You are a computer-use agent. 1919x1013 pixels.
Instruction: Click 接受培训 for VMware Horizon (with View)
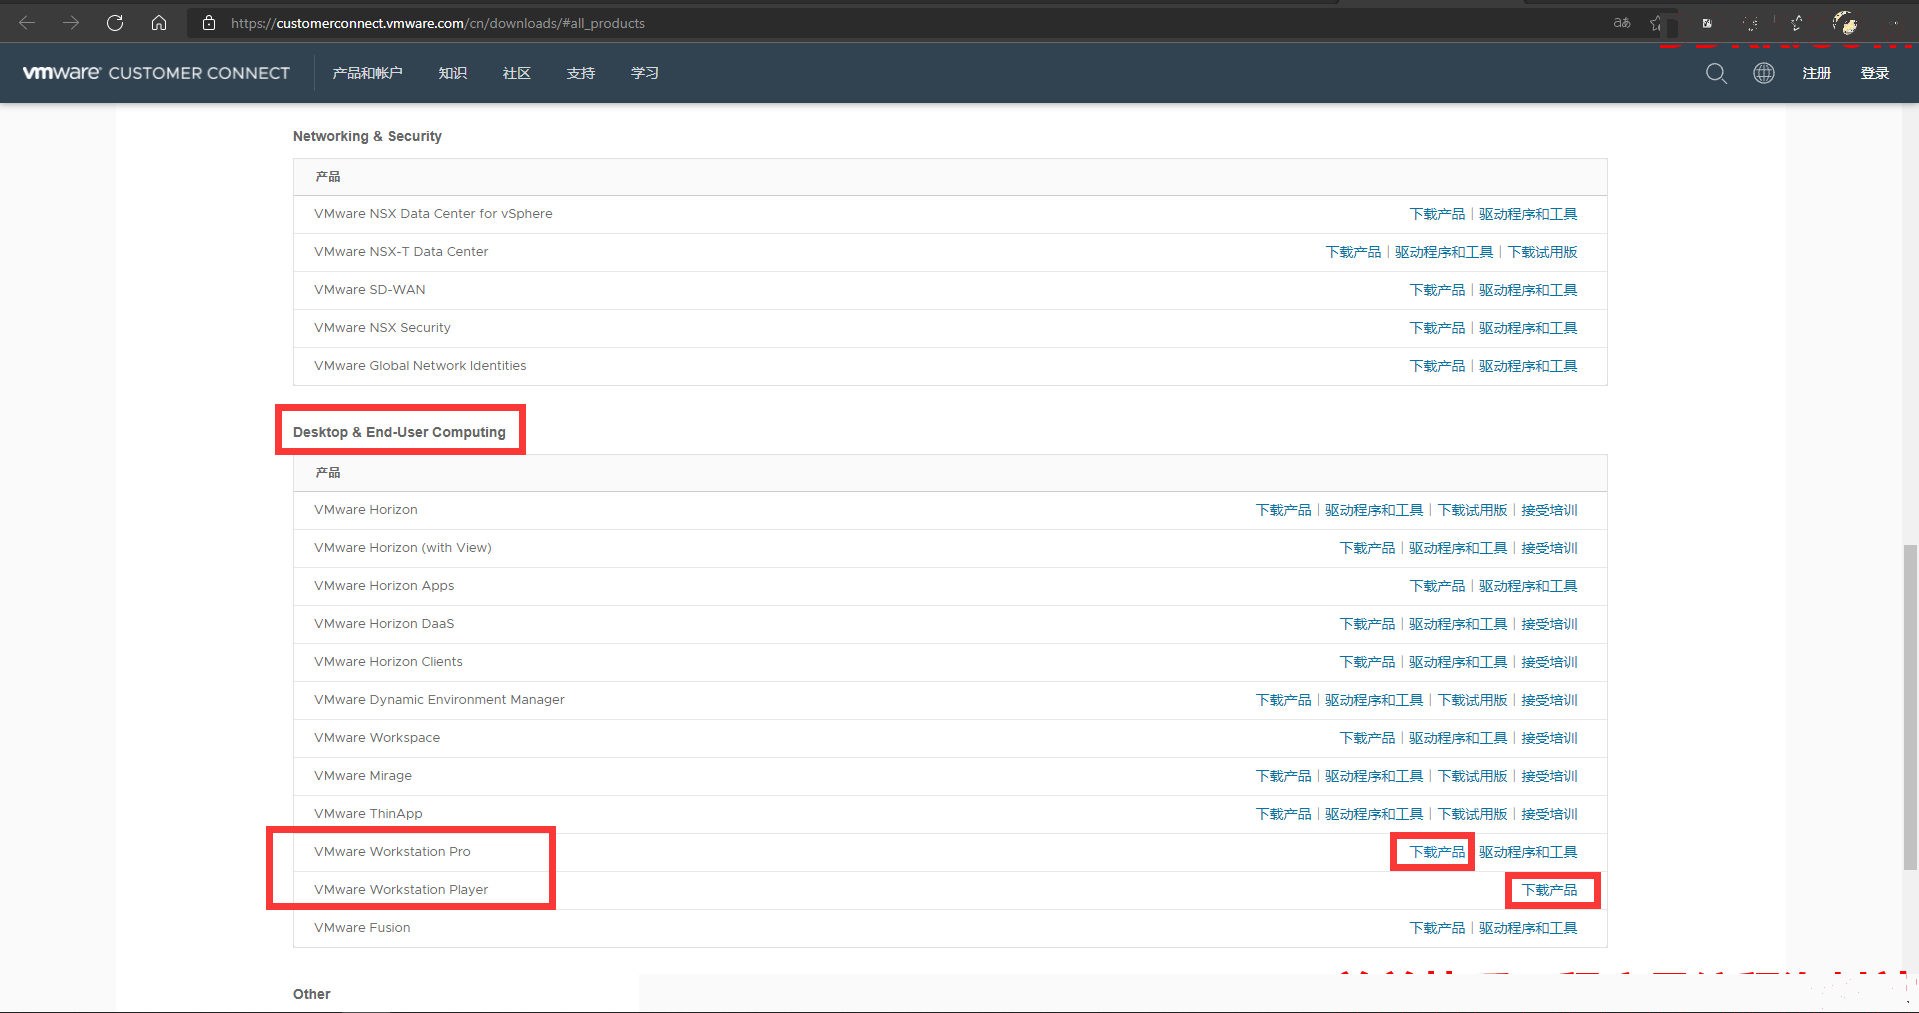coord(1549,548)
